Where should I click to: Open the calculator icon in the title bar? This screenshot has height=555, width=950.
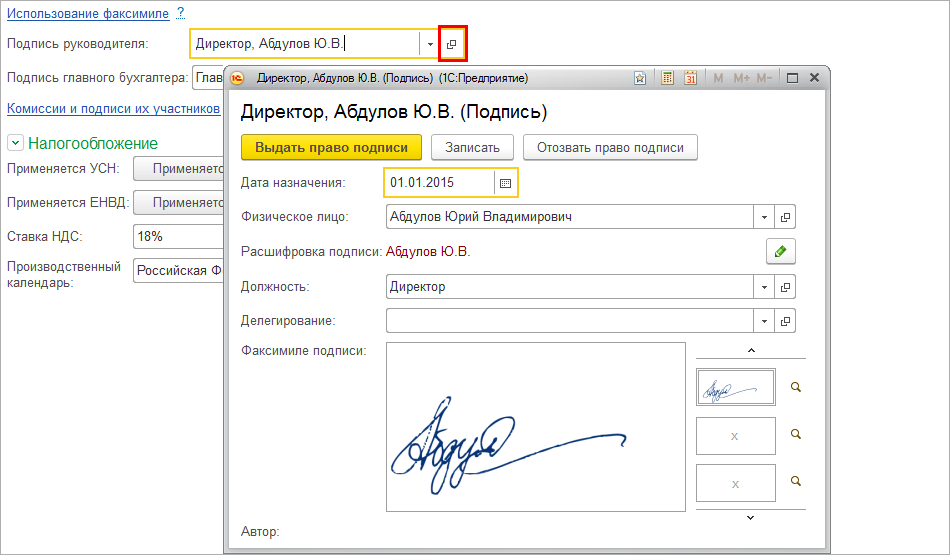click(x=667, y=78)
